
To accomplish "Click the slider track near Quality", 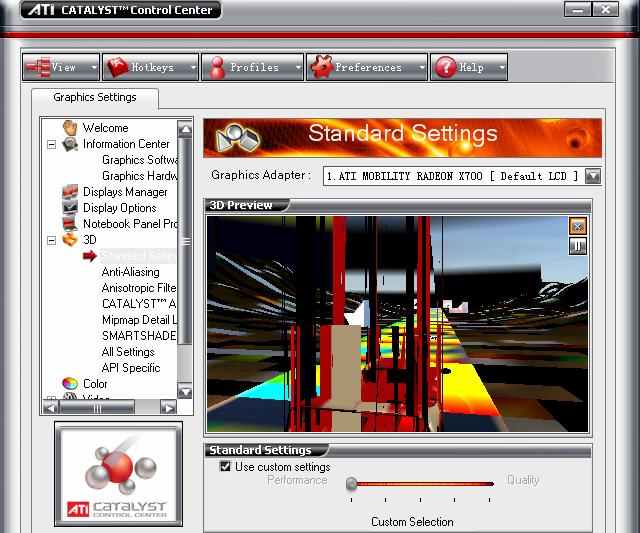I will [x=488, y=484].
